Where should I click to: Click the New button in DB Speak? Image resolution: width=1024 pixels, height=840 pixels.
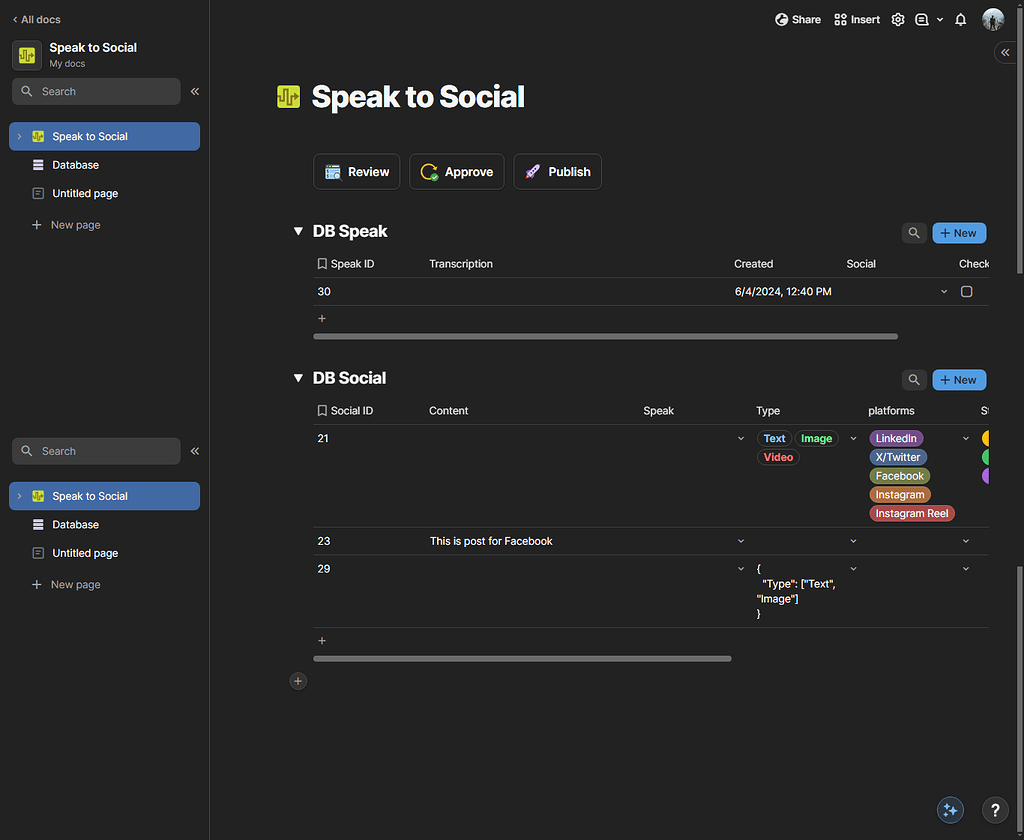958,232
